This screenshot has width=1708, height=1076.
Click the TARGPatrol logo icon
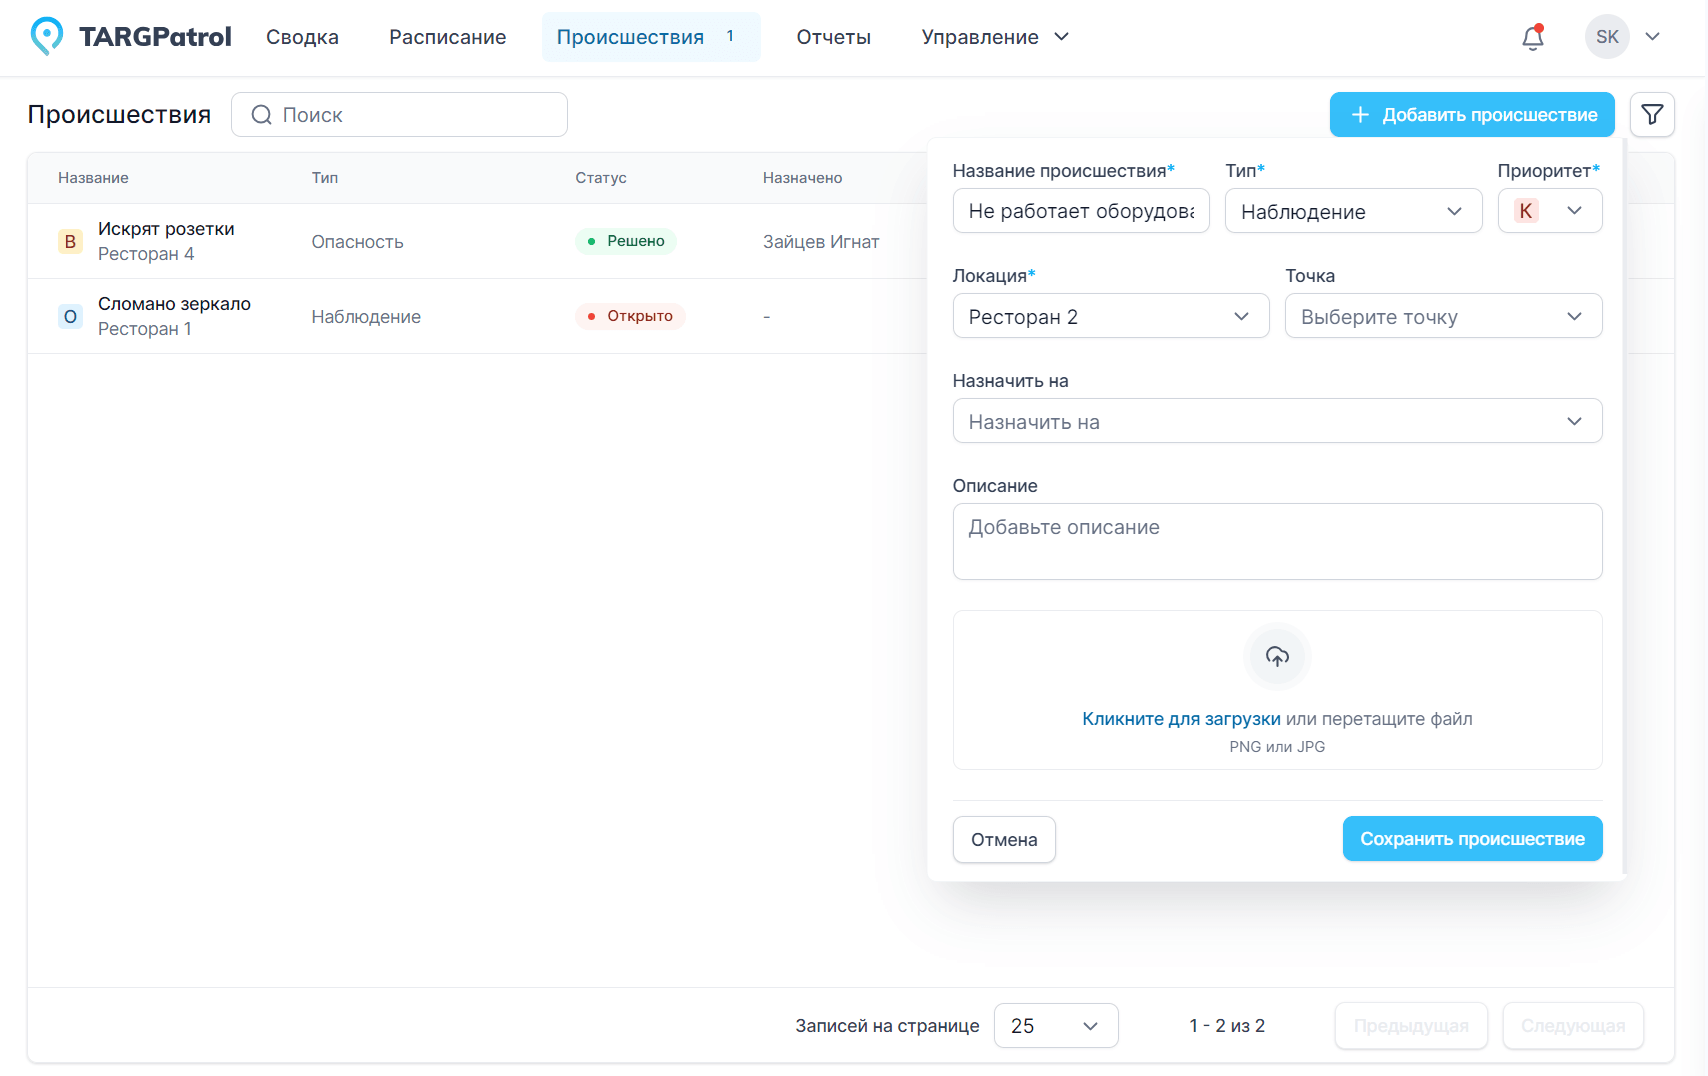pos(46,36)
